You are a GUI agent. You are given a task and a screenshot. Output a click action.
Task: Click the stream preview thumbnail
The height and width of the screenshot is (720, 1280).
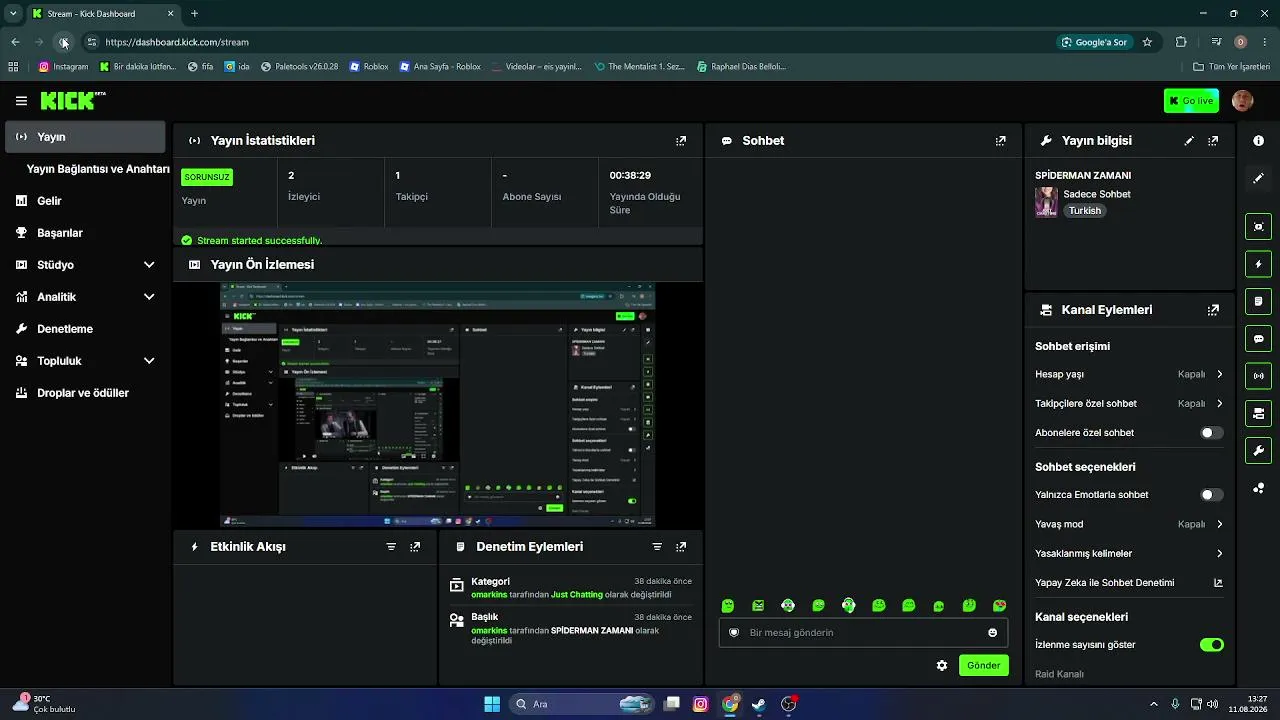pyautogui.click(x=437, y=404)
